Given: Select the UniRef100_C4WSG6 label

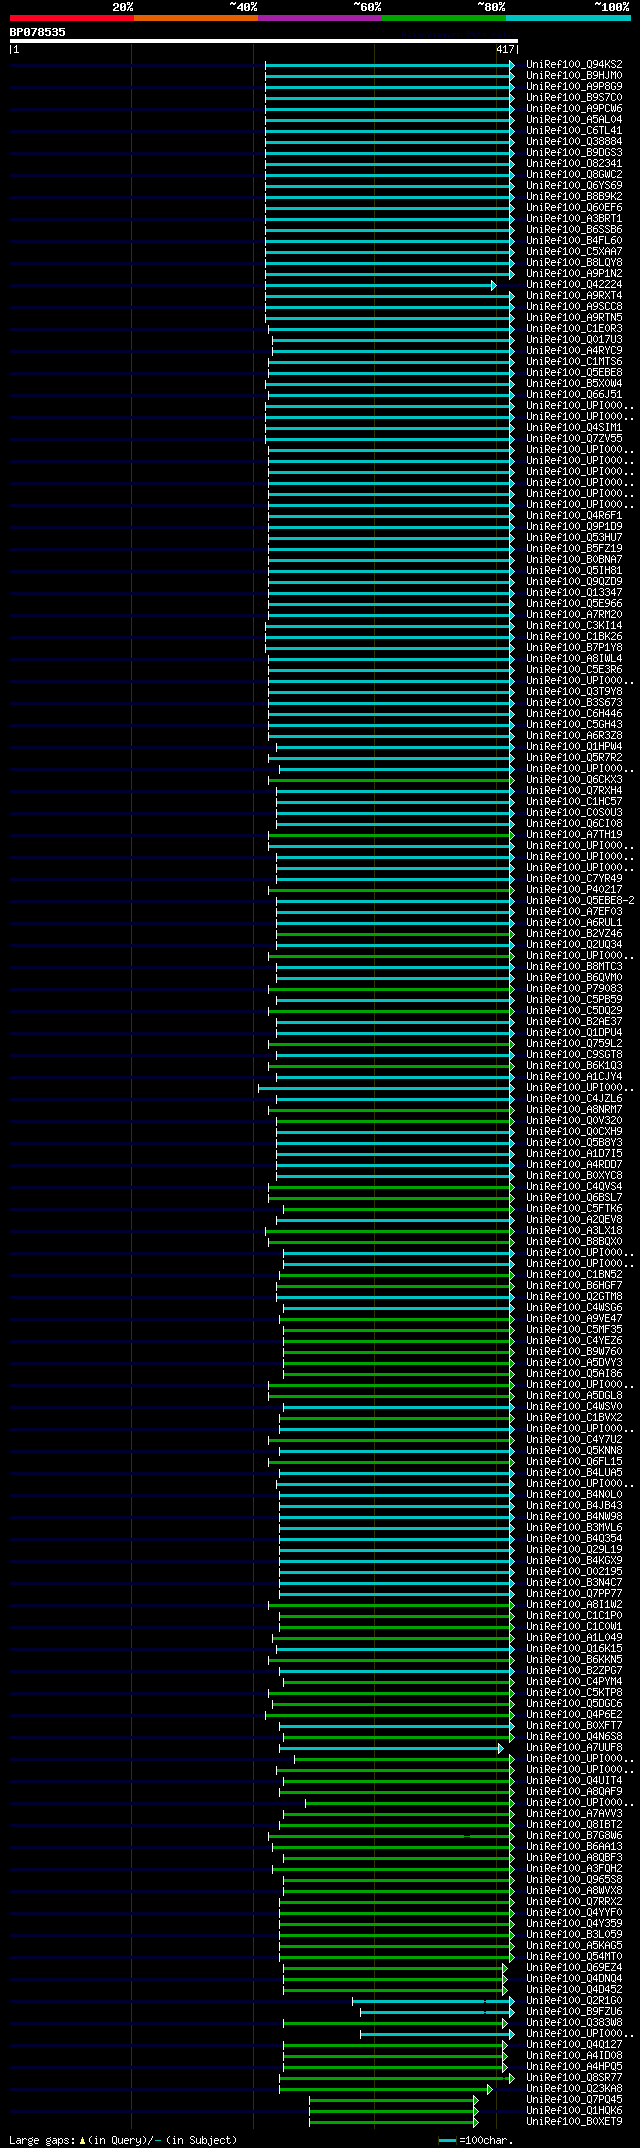Looking at the screenshot, I should (x=574, y=1307).
